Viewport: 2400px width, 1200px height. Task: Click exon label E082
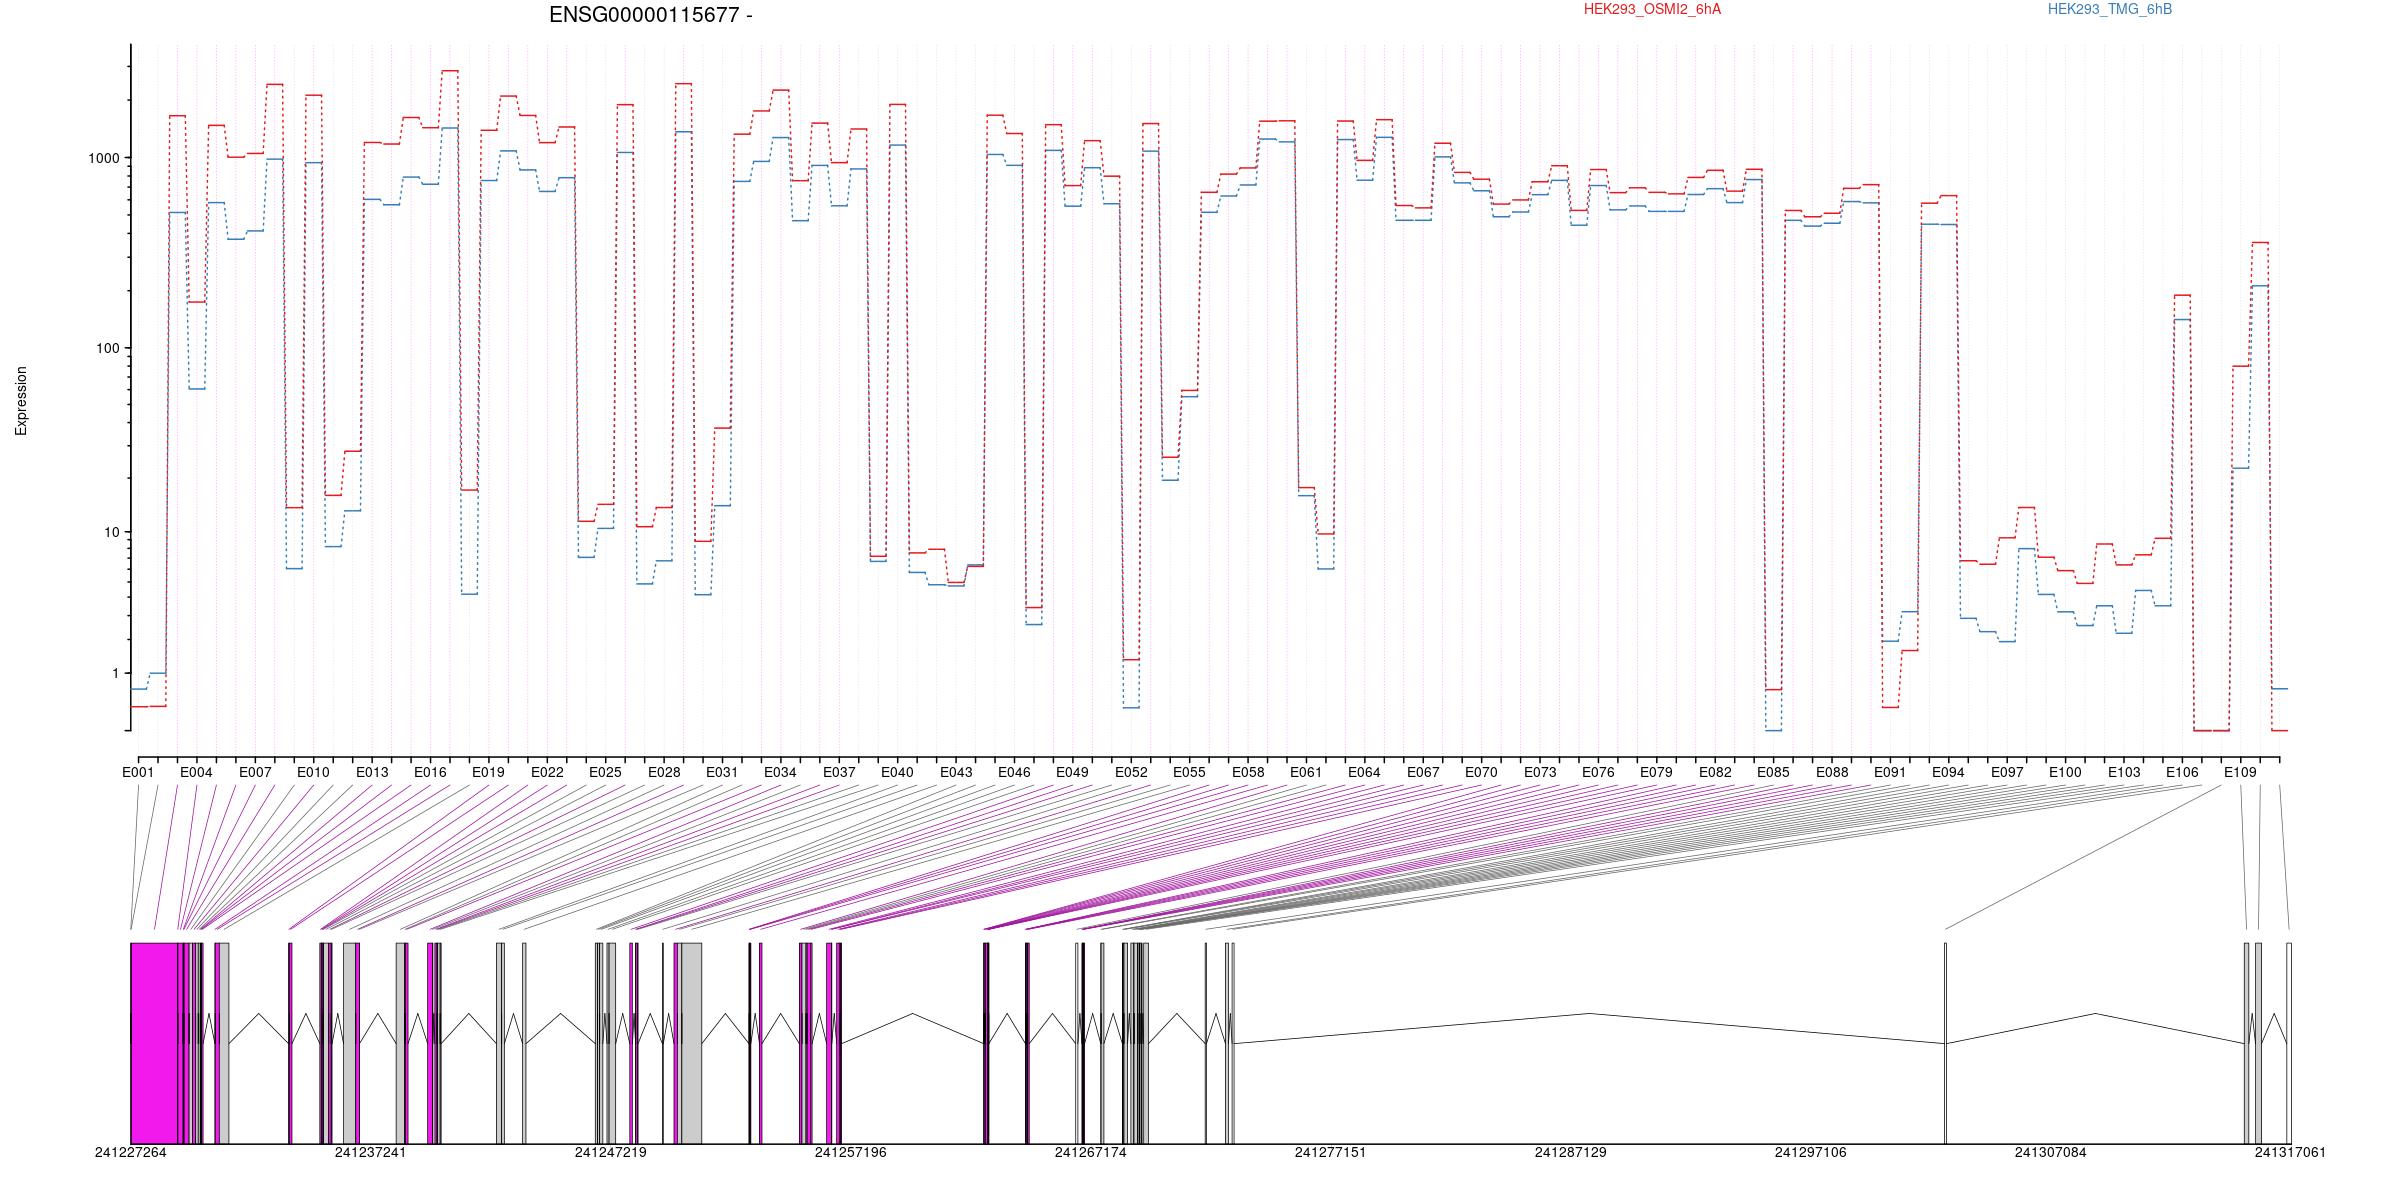coord(1715,773)
